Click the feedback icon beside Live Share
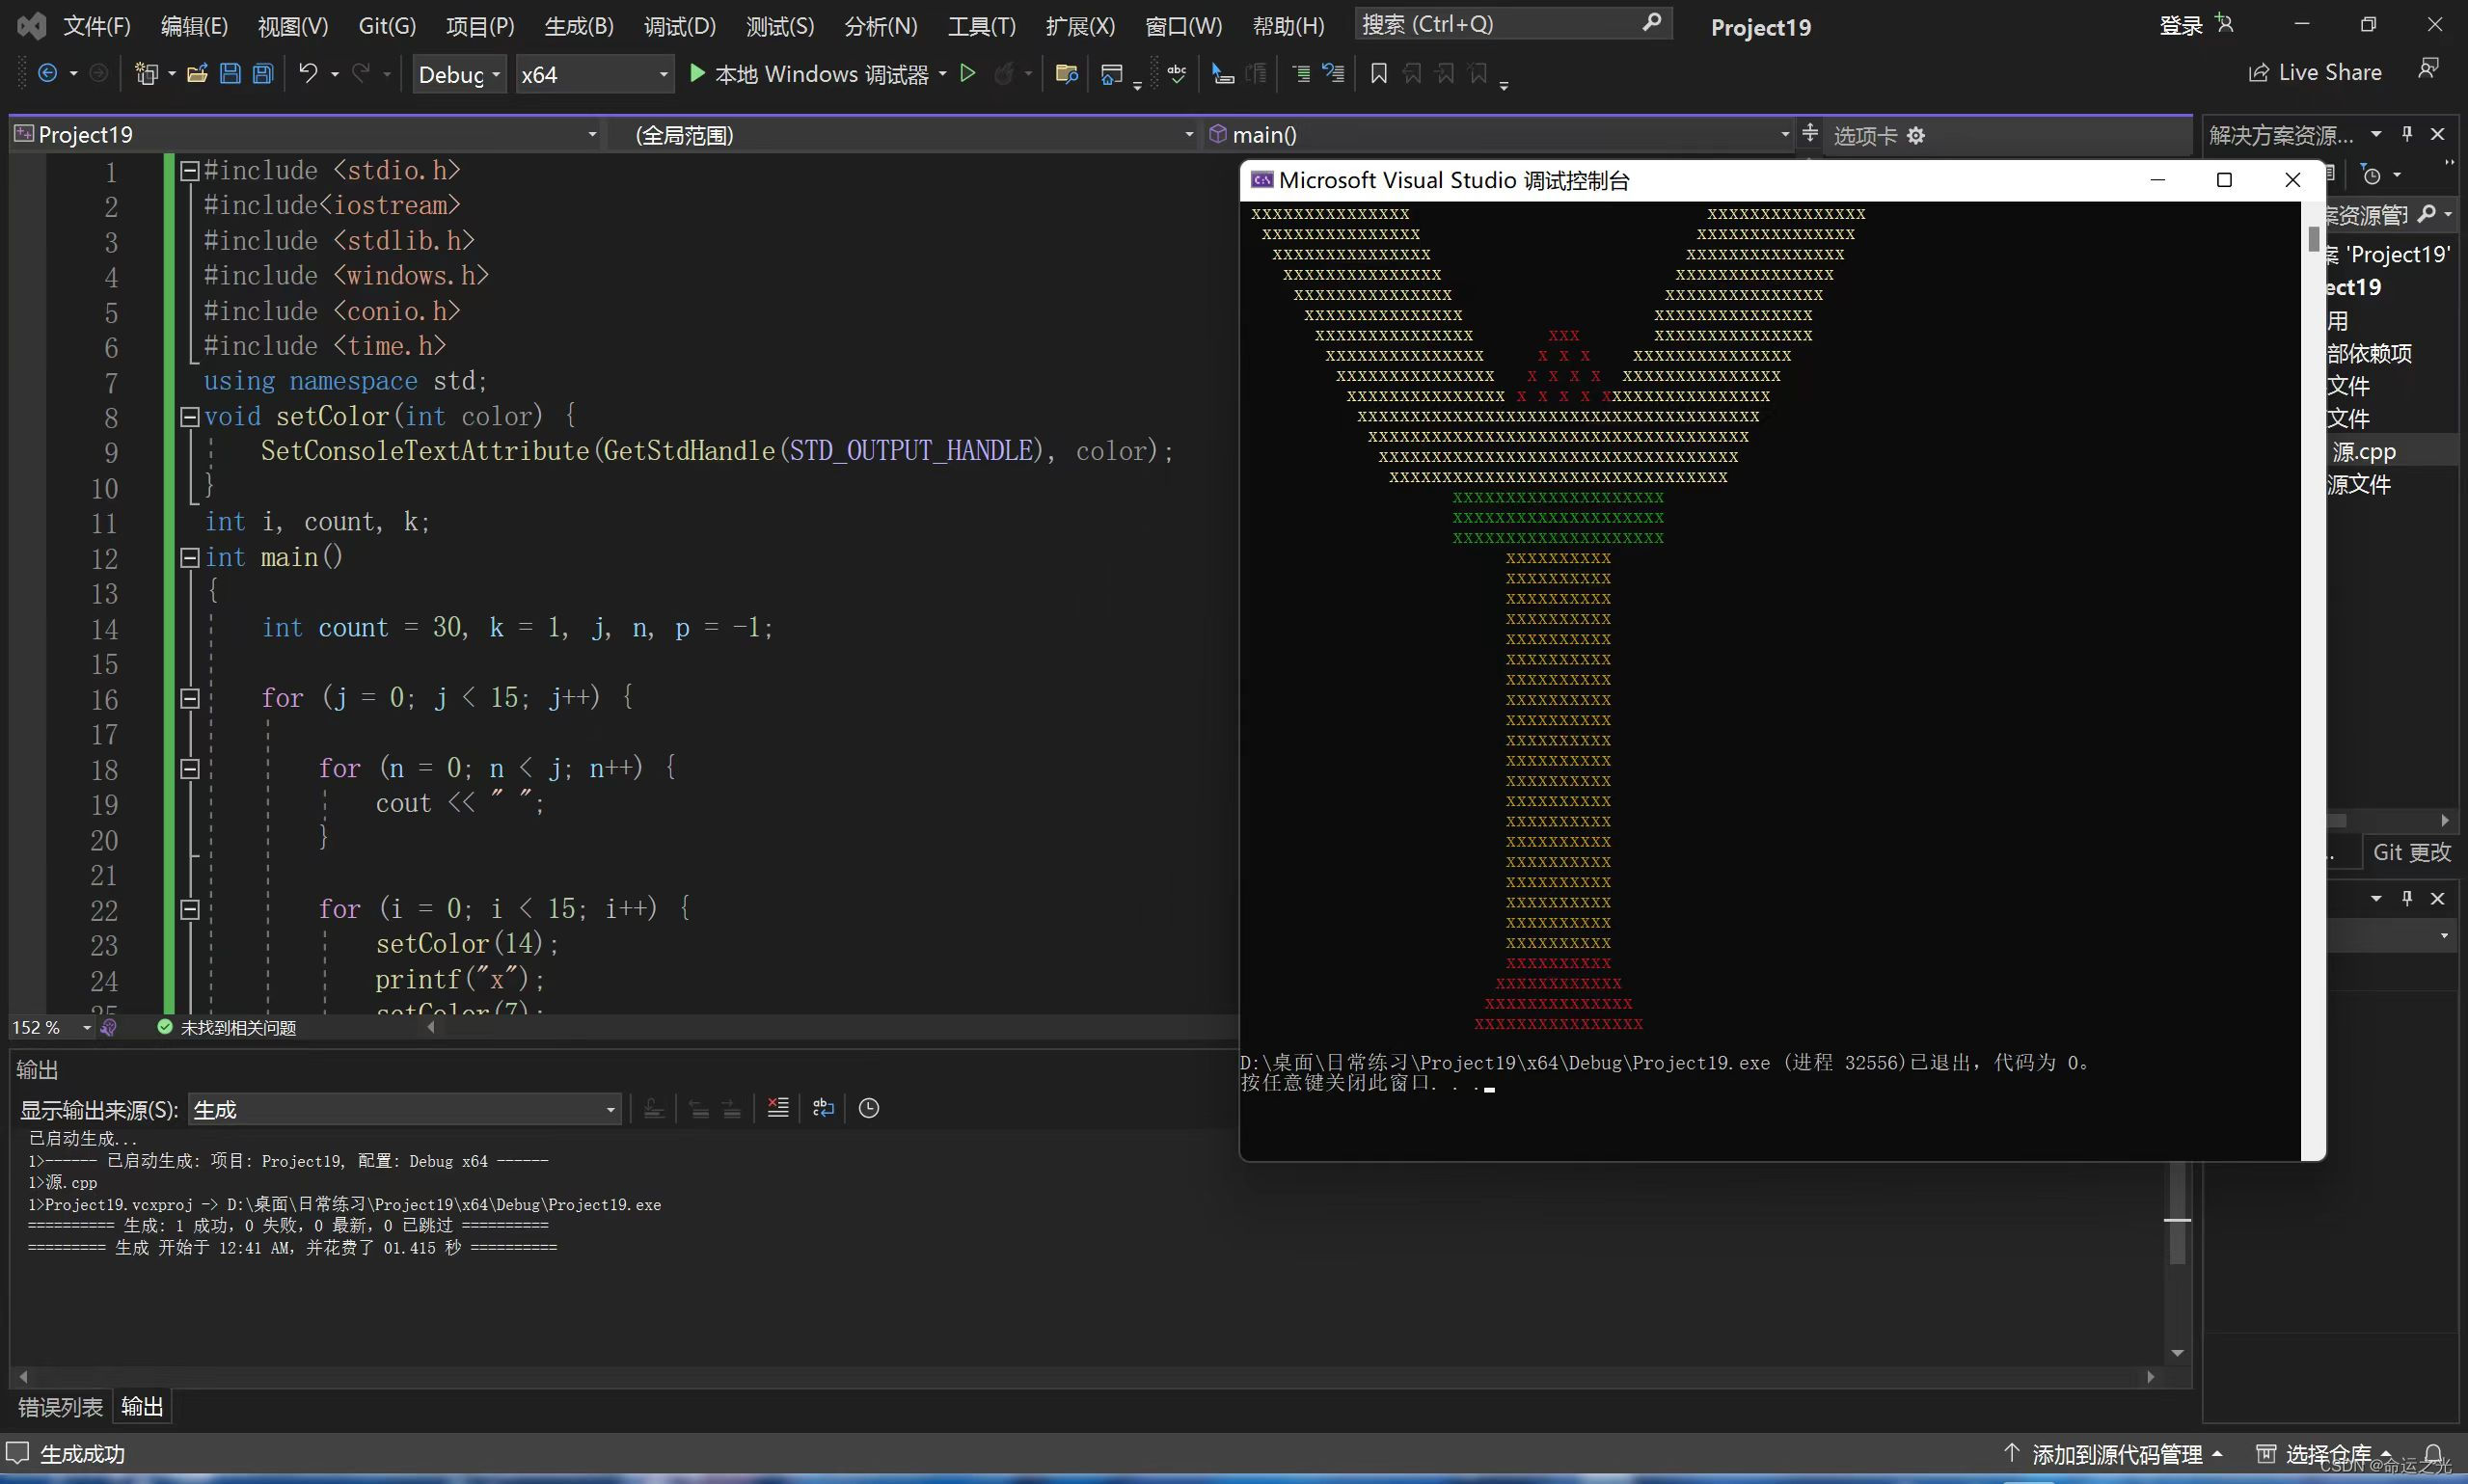The image size is (2468, 1484). click(x=2428, y=70)
